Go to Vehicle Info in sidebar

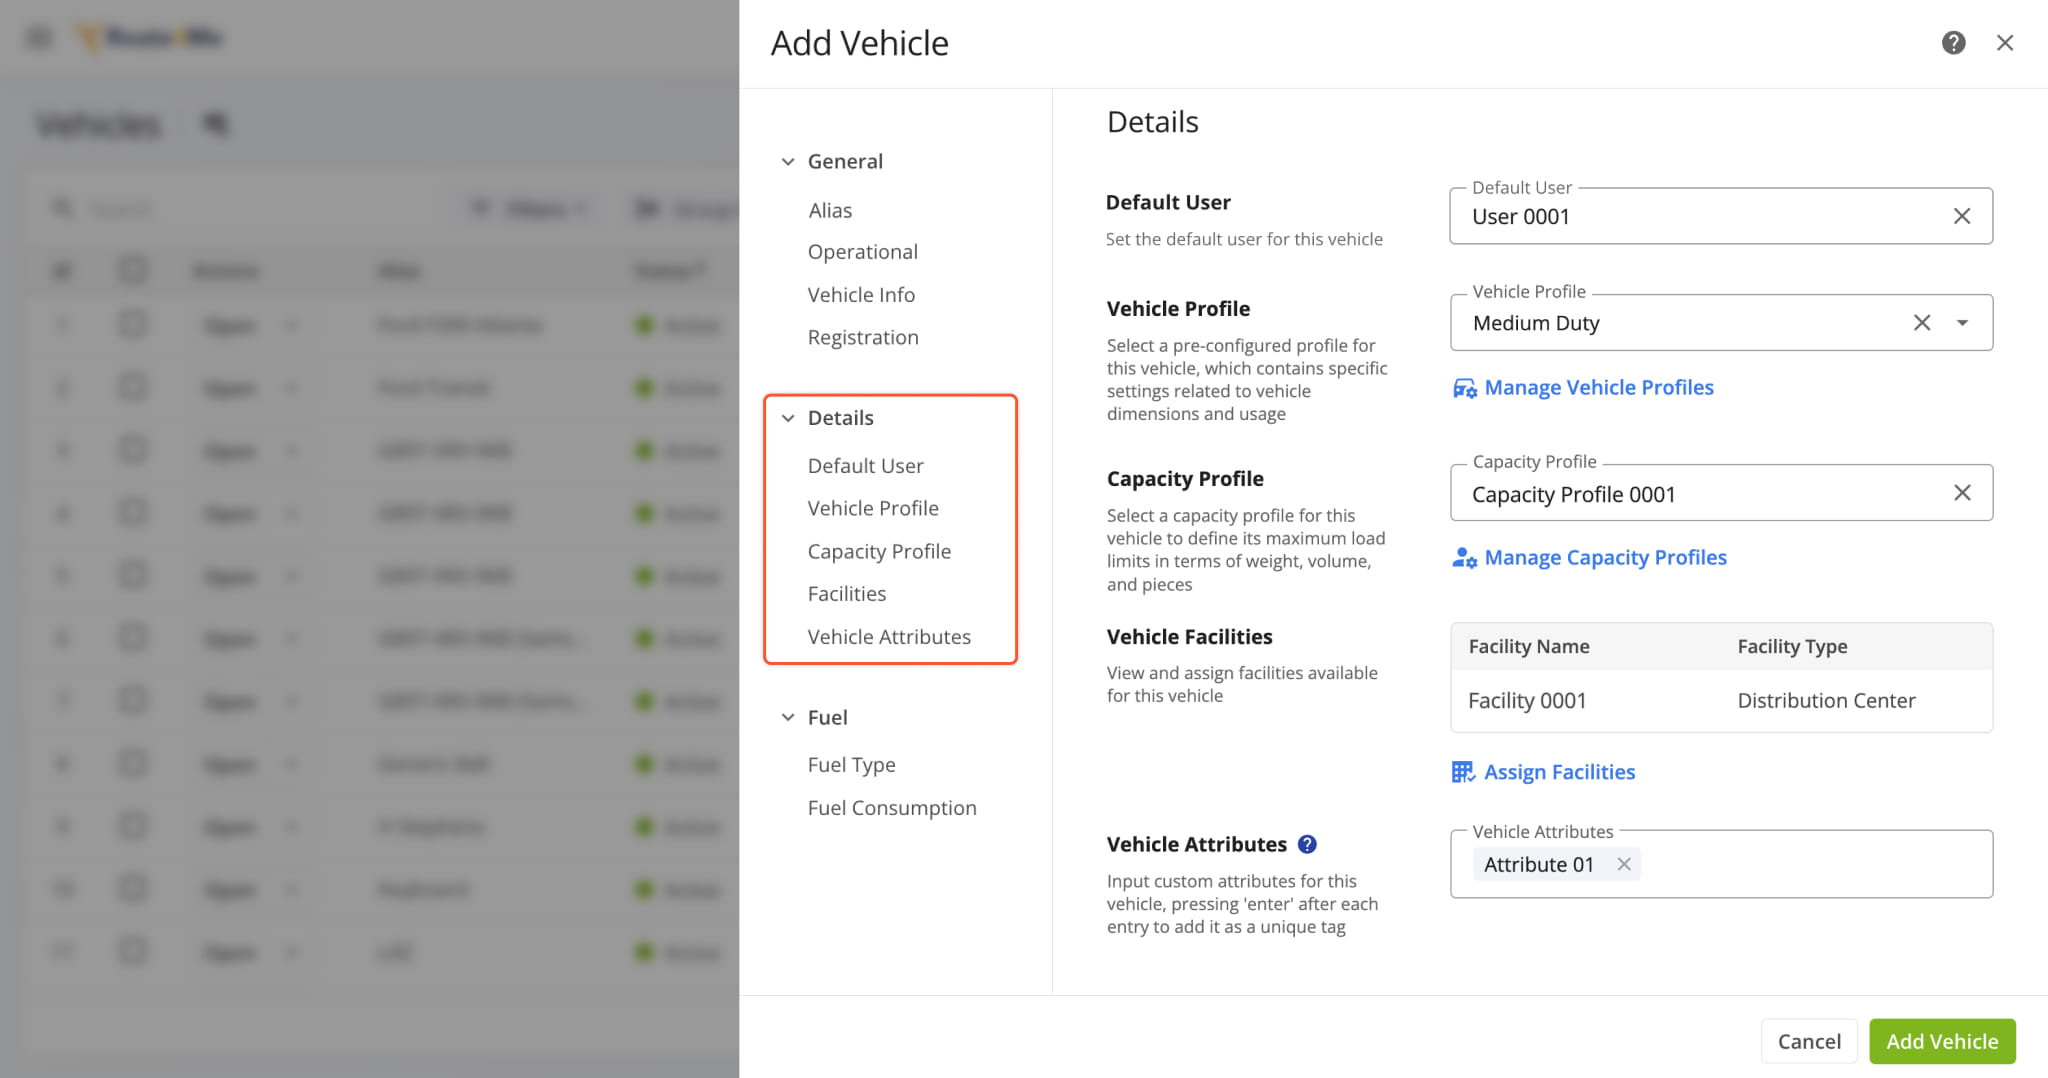click(861, 295)
